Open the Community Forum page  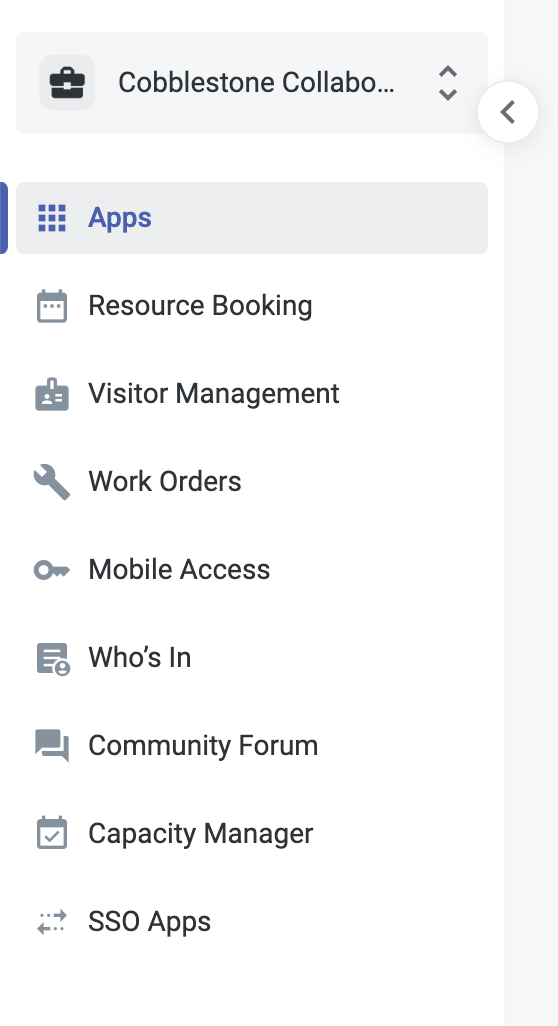(252, 746)
